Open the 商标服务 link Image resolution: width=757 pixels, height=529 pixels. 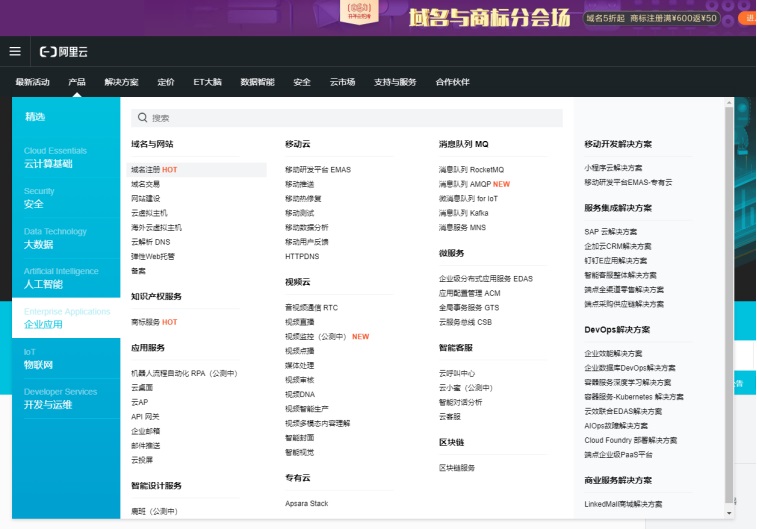(x=154, y=322)
